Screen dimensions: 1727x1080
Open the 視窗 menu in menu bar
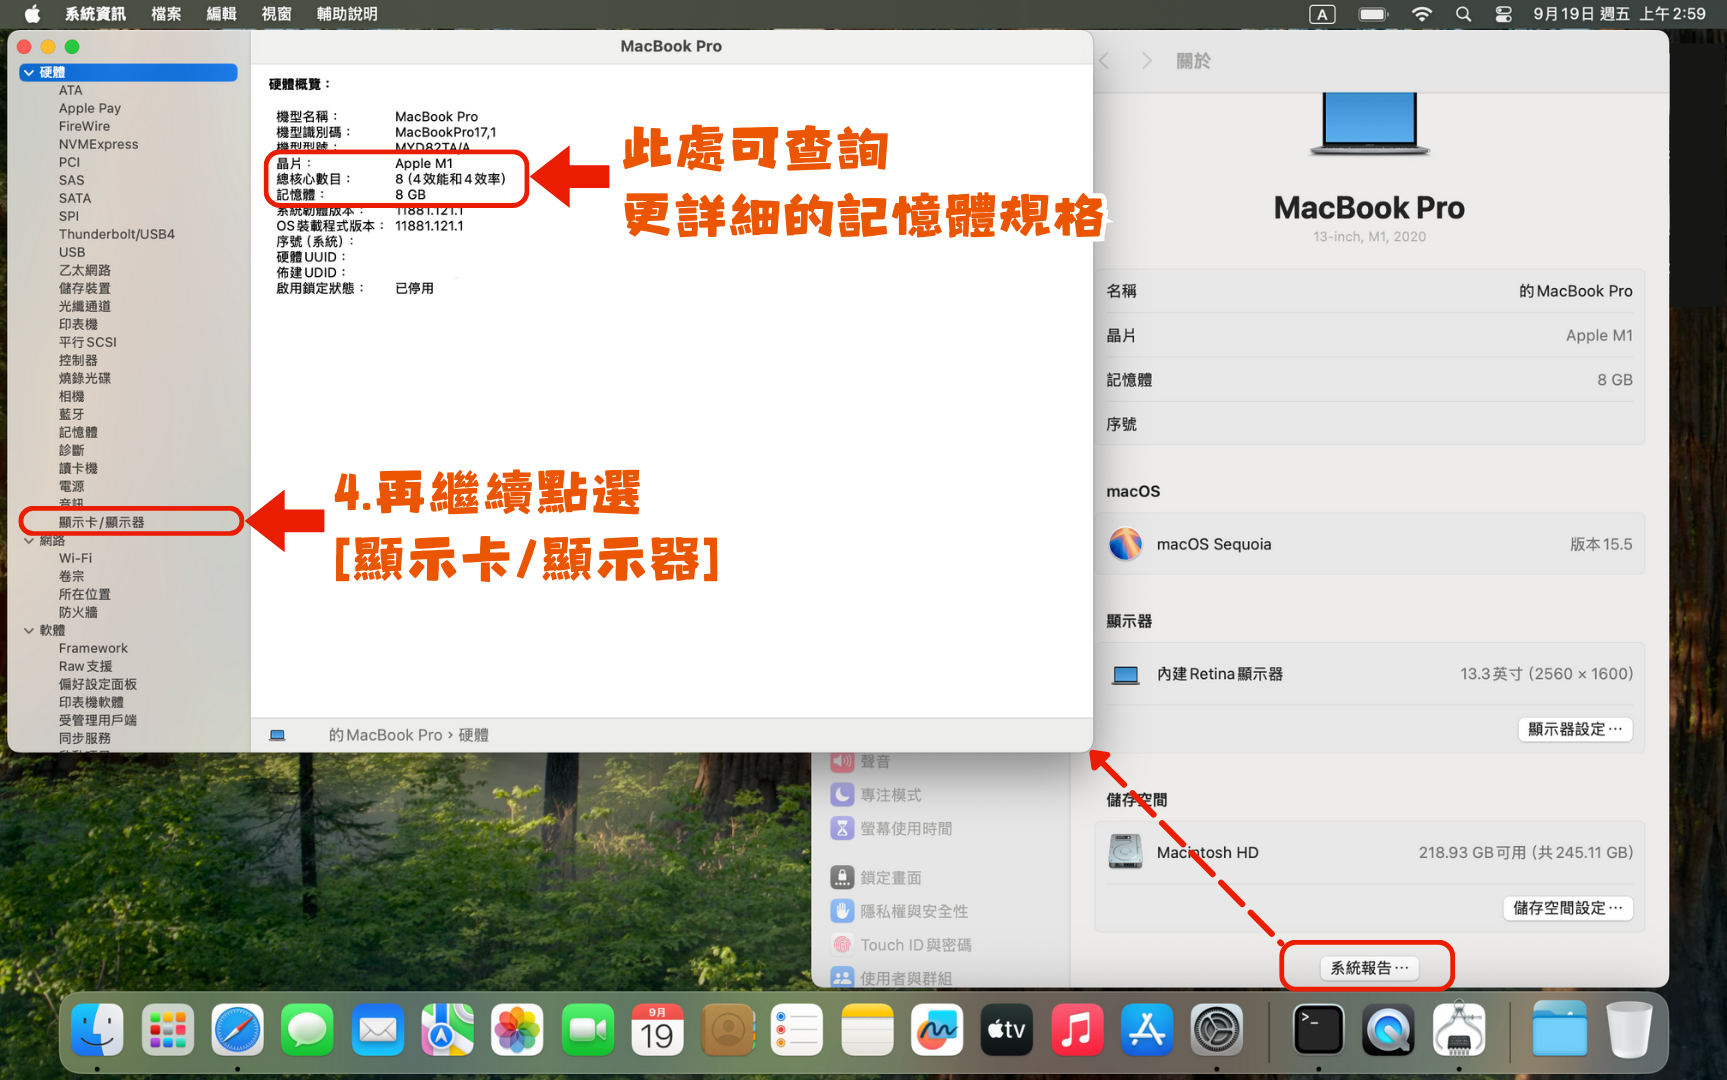(x=276, y=14)
